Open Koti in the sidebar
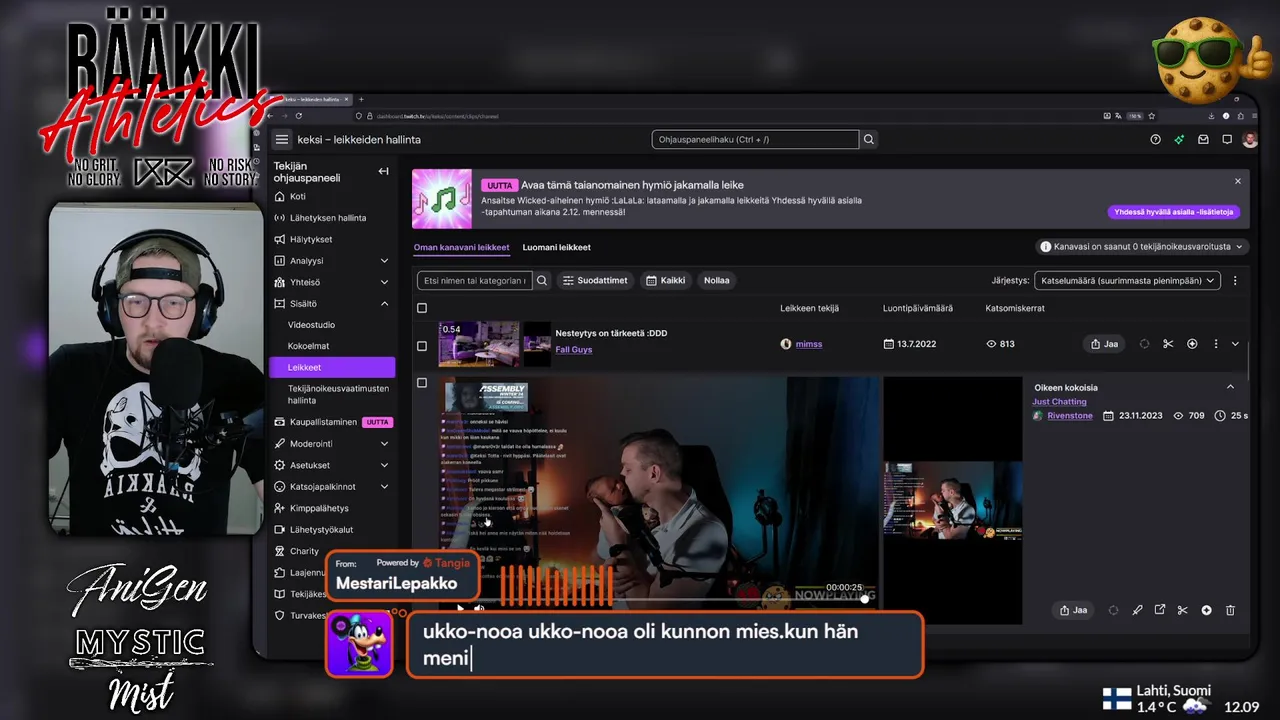Viewport: 1280px width, 720px height. (x=297, y=197)
